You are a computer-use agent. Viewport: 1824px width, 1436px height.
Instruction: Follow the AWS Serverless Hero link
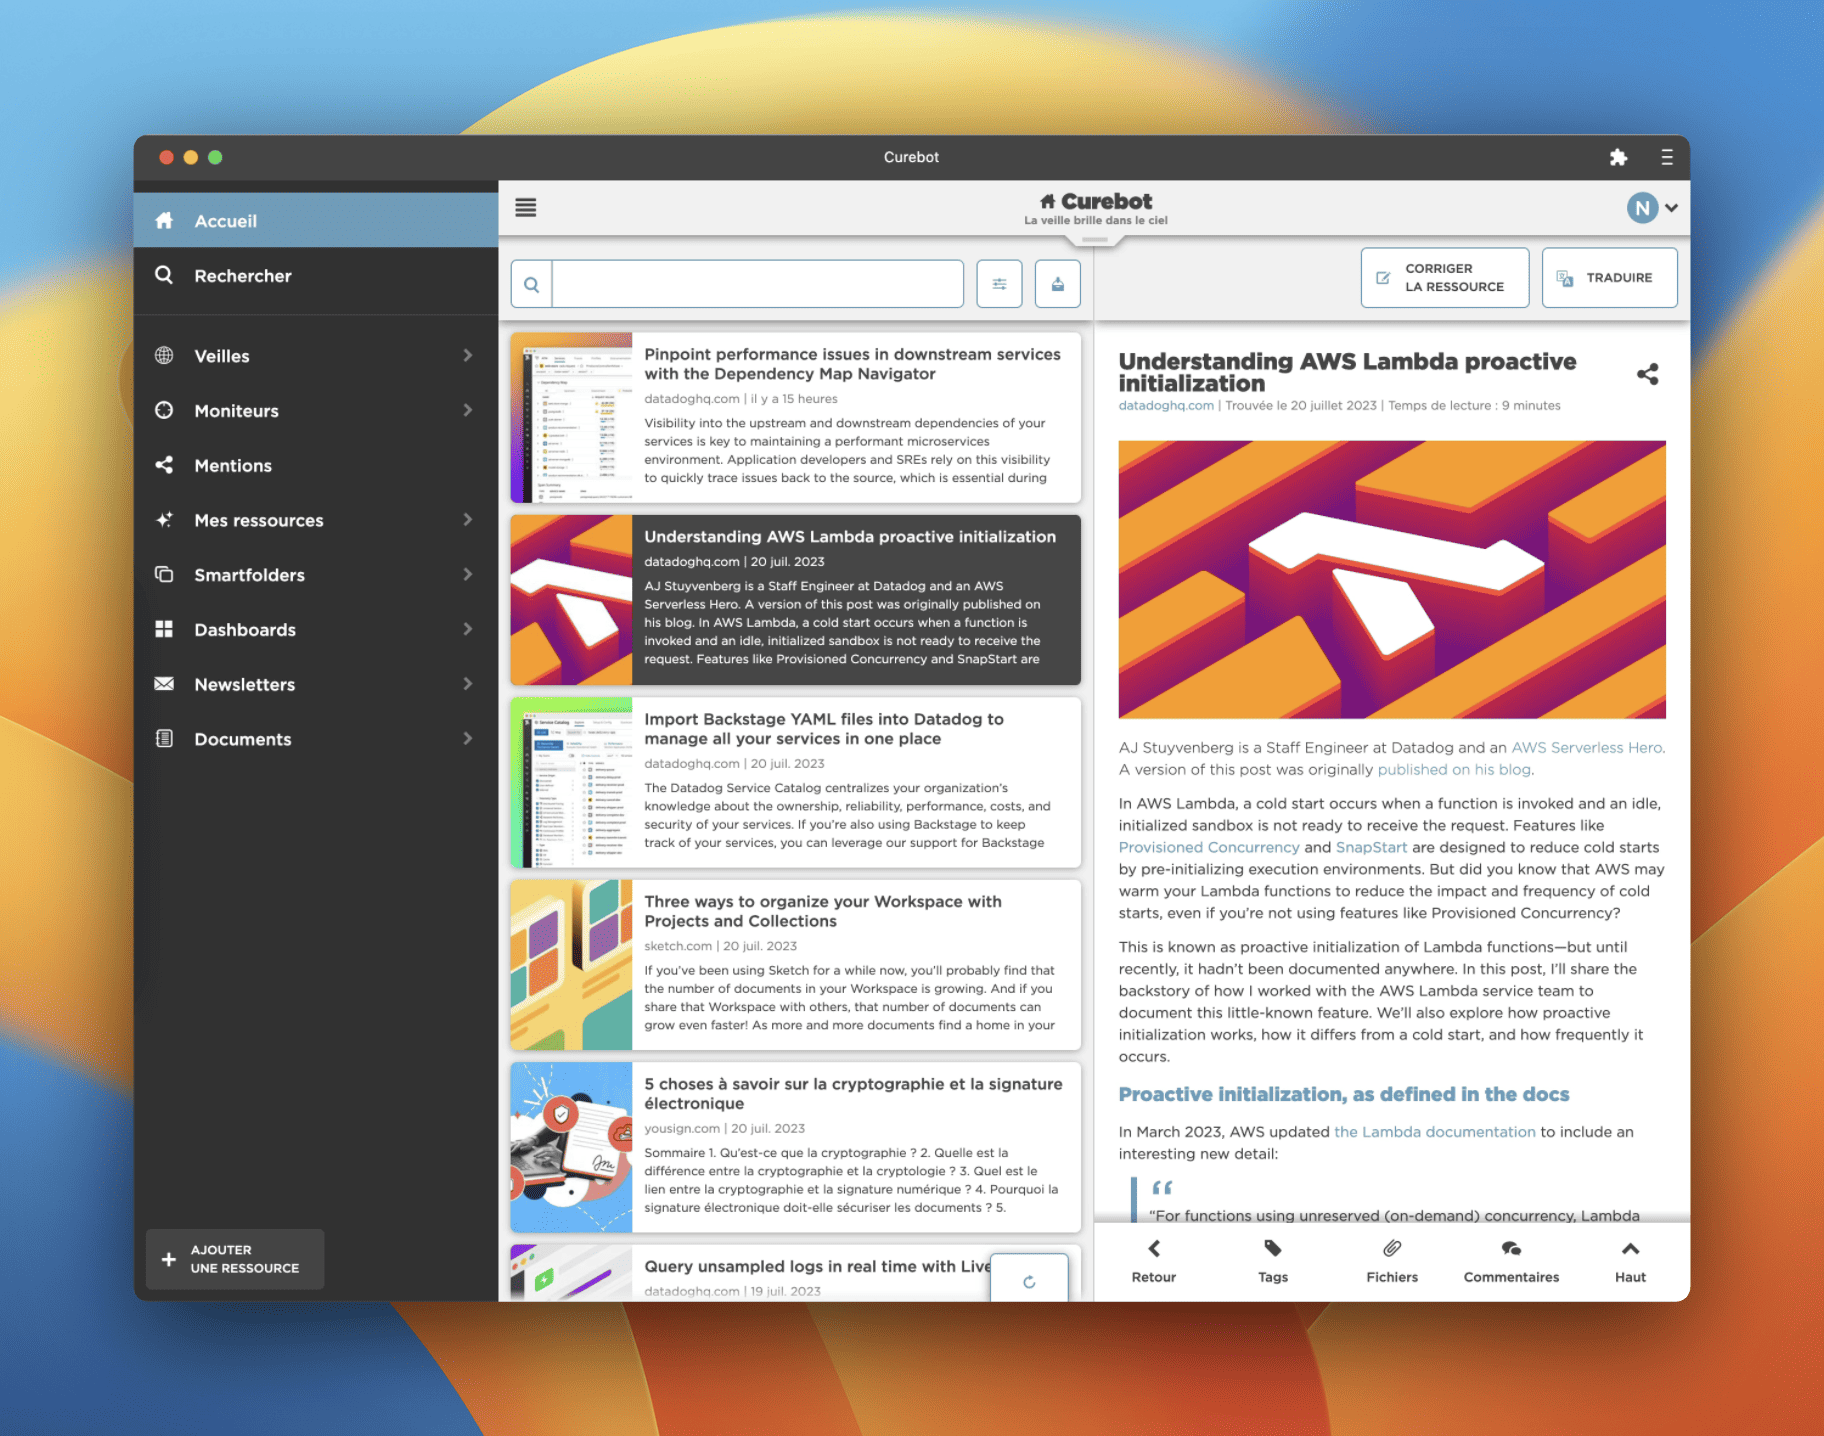tap(1587, 747)
